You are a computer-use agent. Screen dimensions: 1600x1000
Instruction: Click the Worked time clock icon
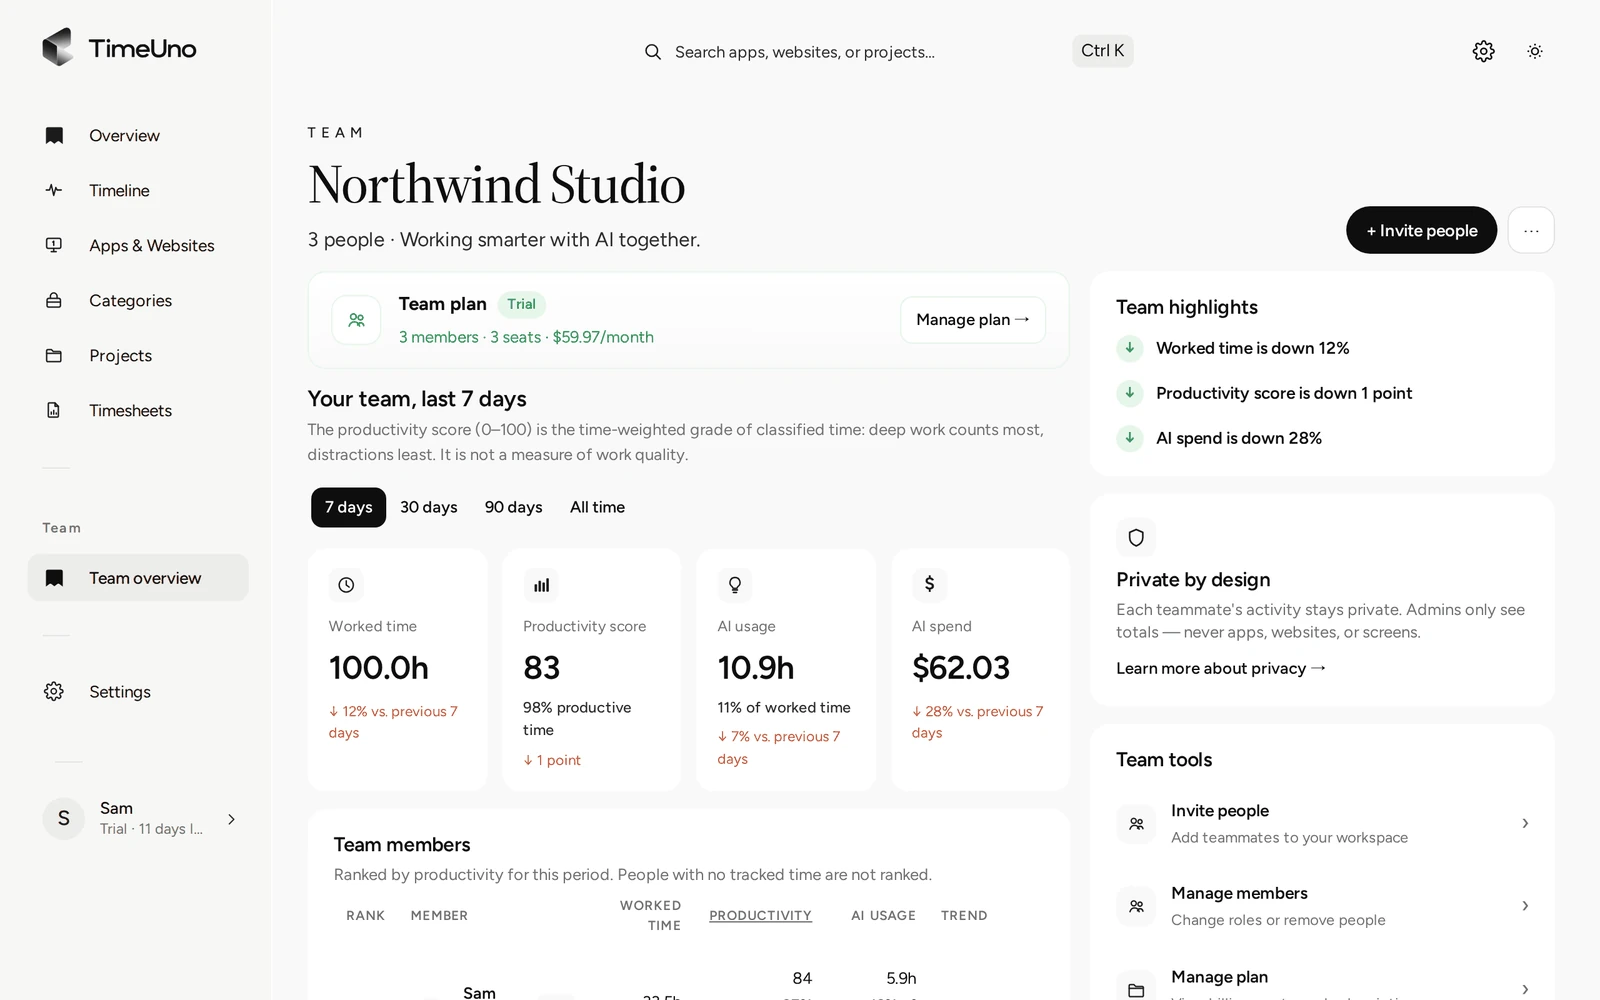tap(346, 585)
